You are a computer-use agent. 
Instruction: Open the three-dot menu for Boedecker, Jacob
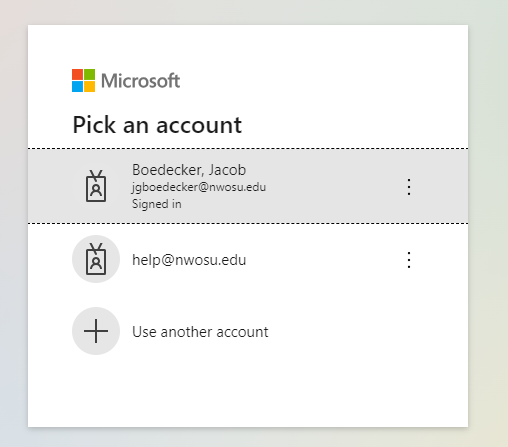(409, 187)
